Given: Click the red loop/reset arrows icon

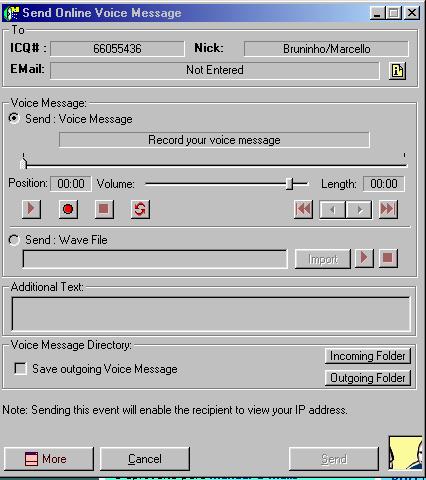Looking at the screenshot, I should [x=140, y=209].
